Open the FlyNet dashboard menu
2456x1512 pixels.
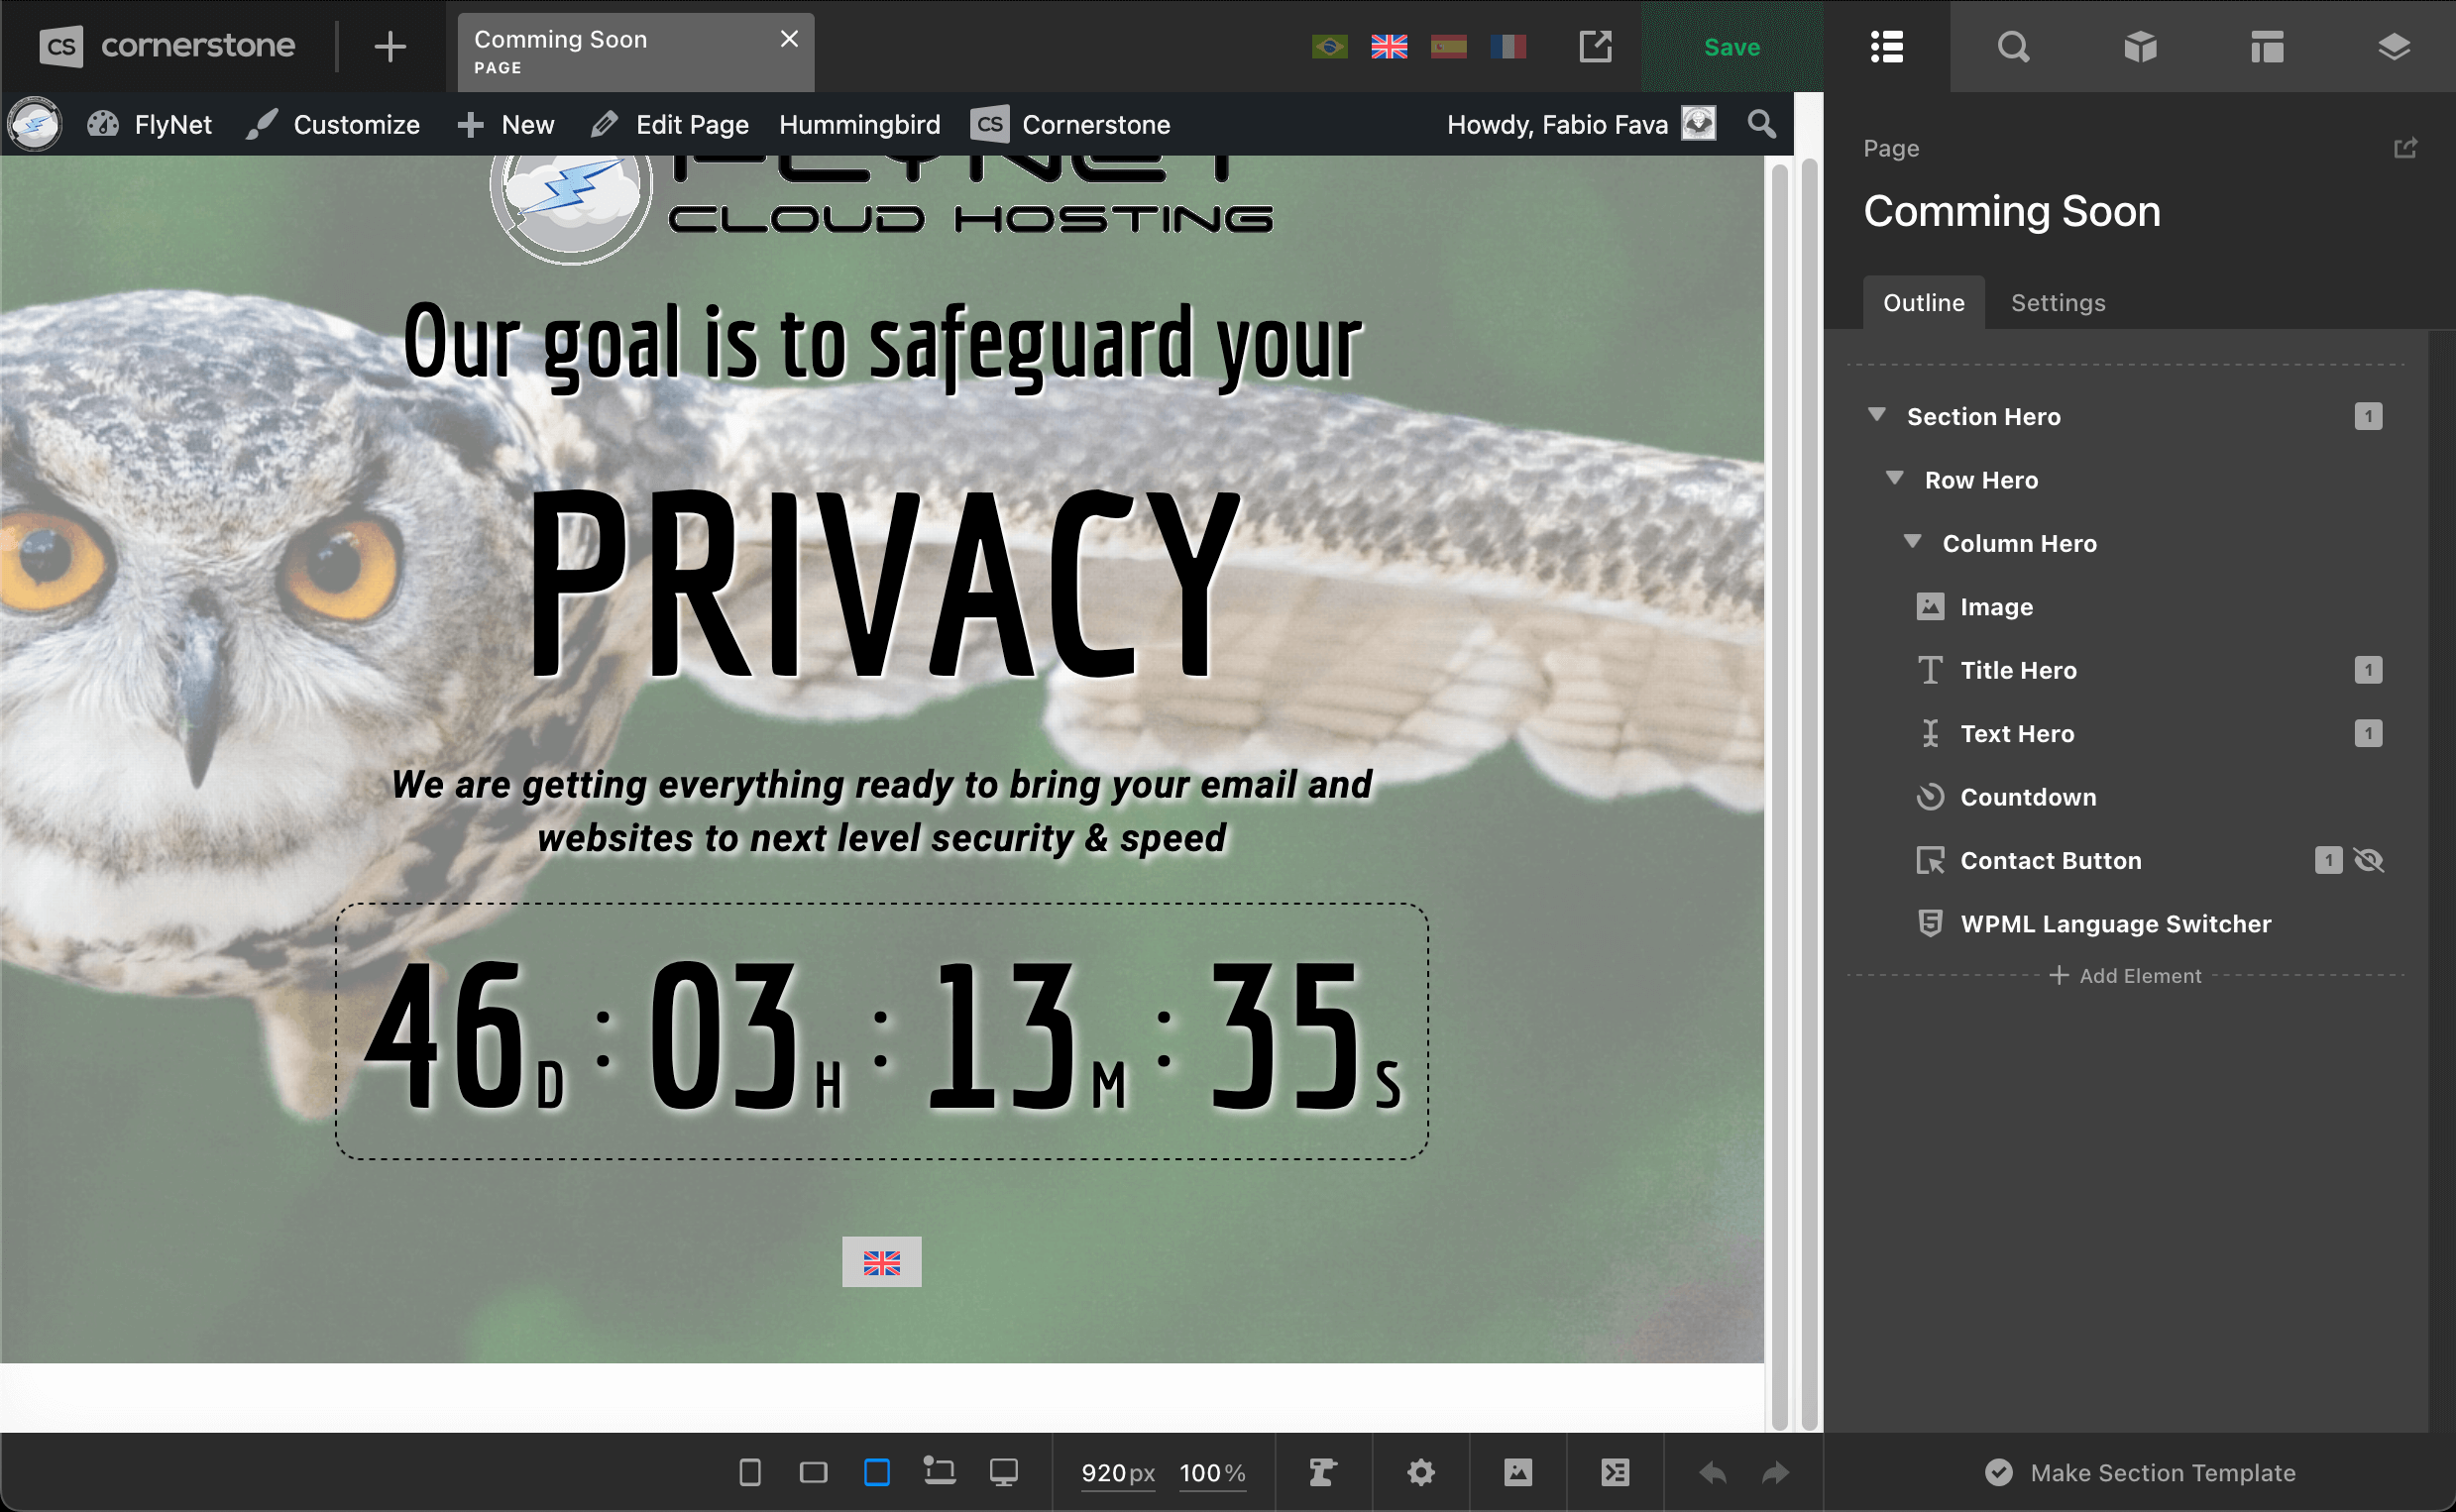[x=150, y=124]
